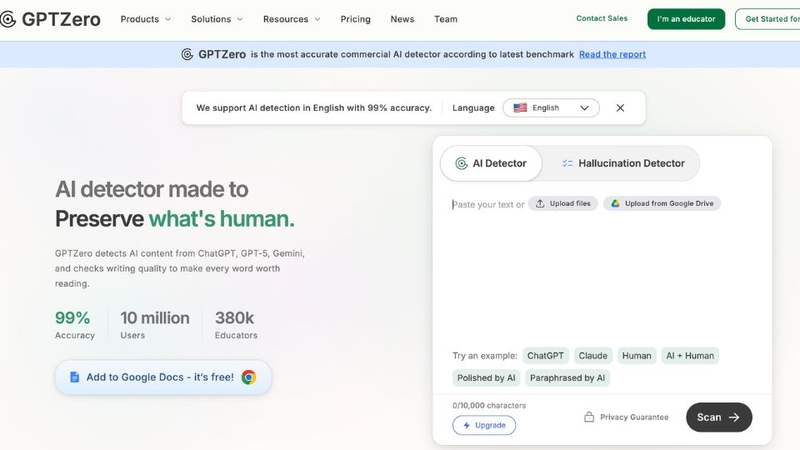Switch to the Hallucination Detector tab

623,163
